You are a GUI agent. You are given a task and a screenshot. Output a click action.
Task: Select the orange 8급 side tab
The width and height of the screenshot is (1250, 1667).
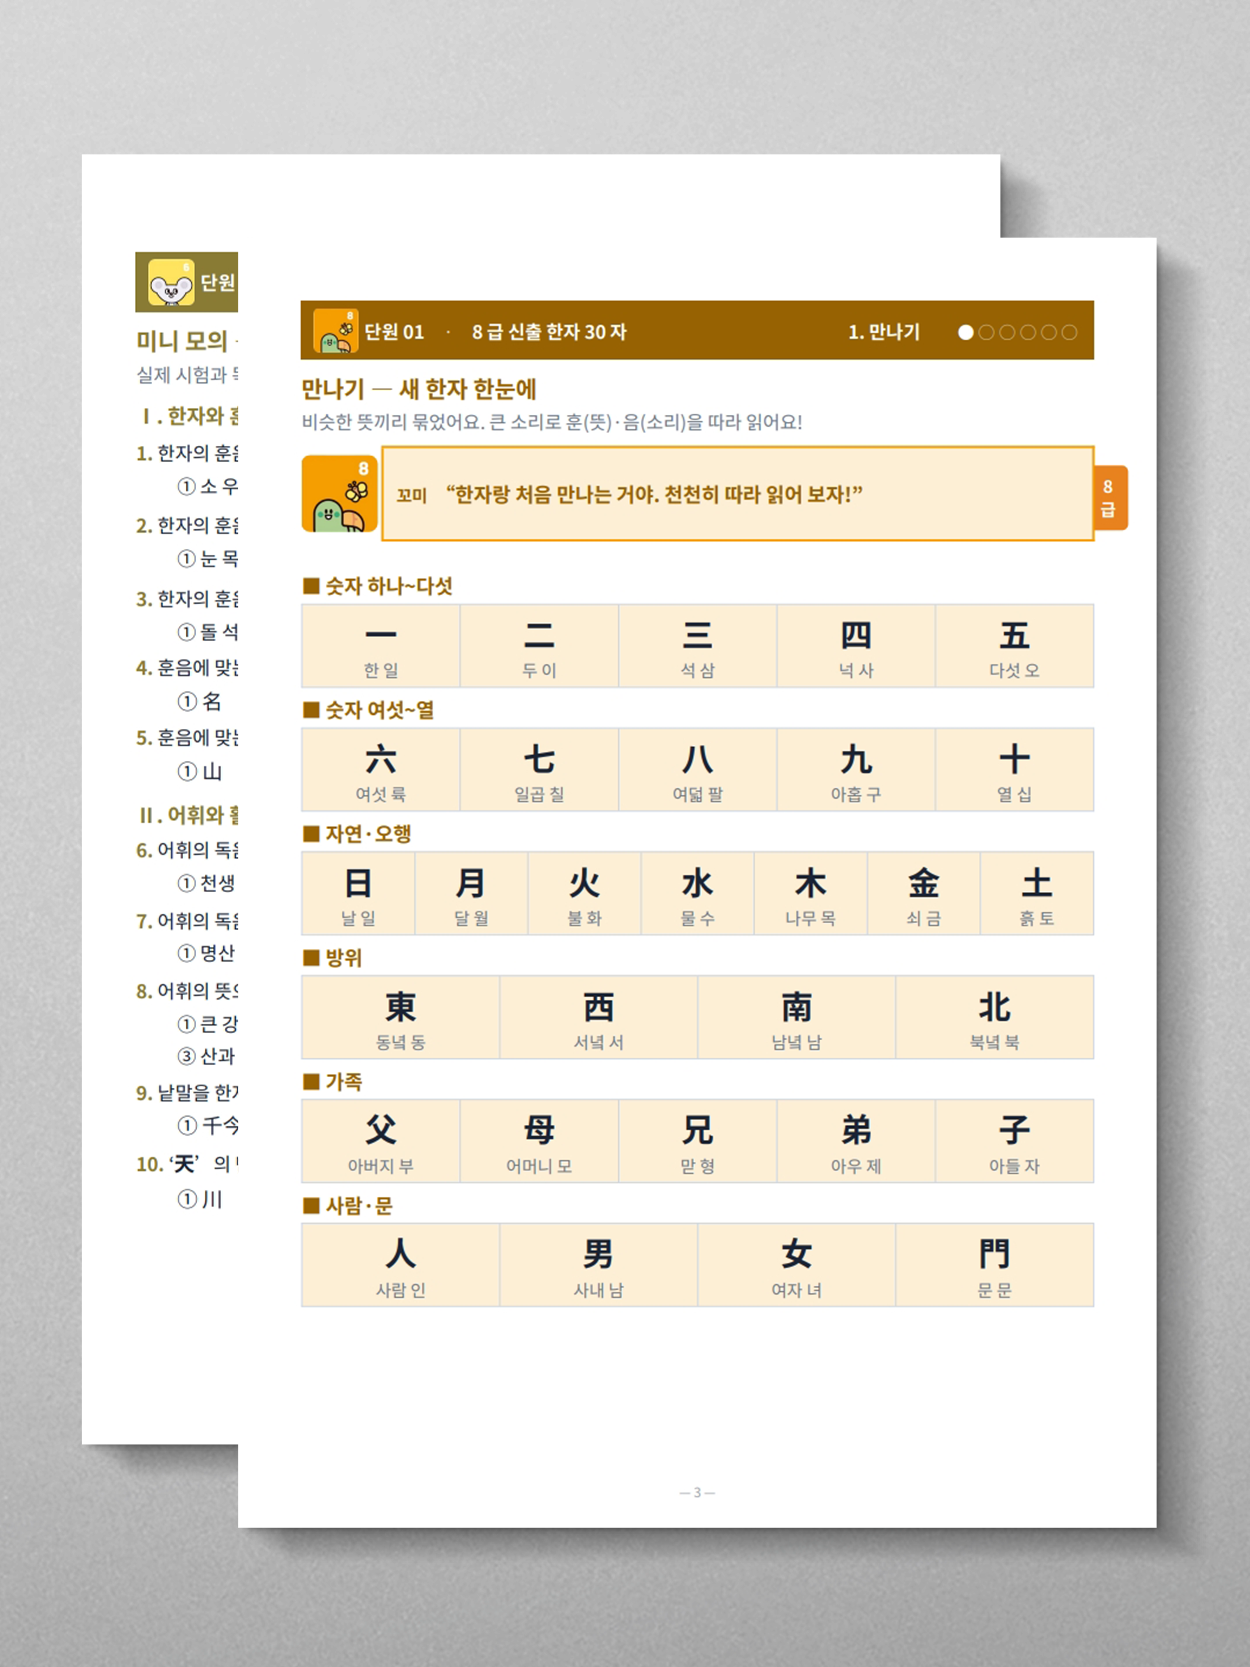coord(1109,497)
